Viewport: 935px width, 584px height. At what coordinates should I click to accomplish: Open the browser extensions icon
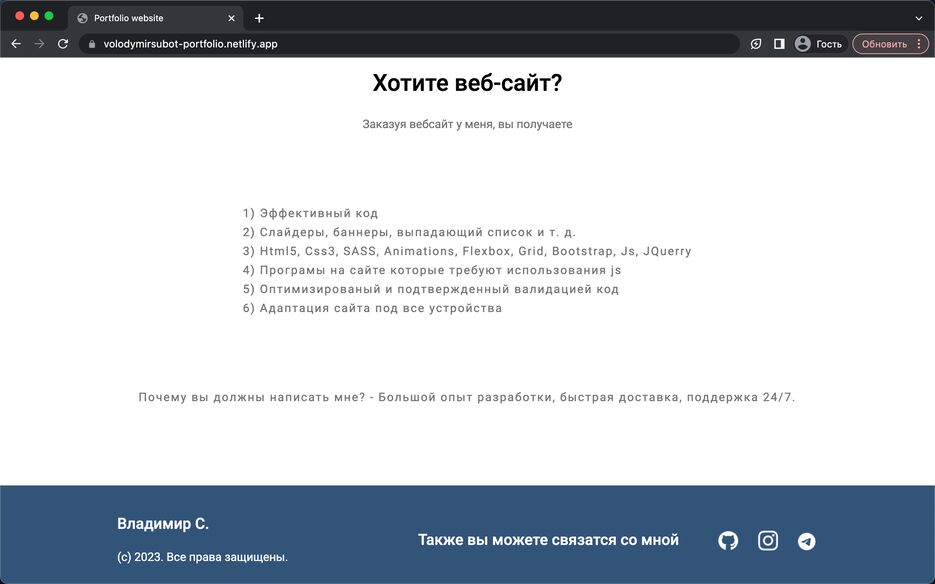pyautogui.click(x=755, y=43)
